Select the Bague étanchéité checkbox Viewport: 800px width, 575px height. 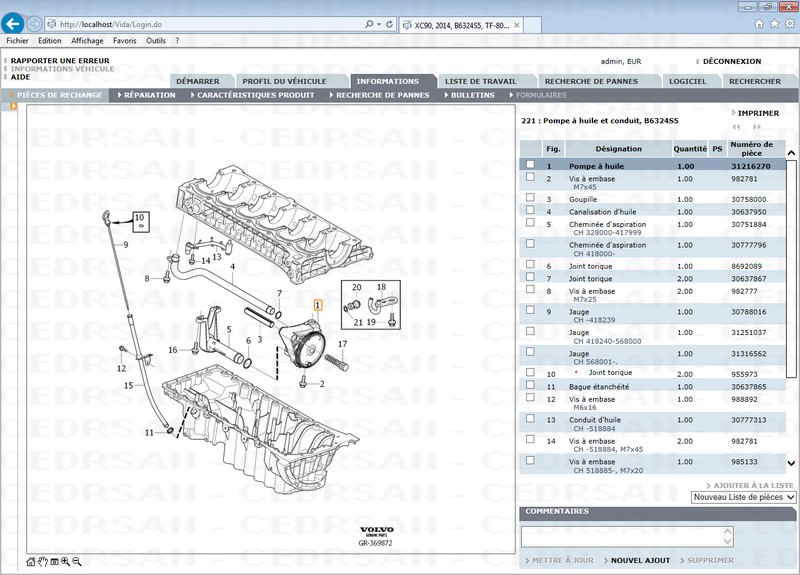click(530, 385)
